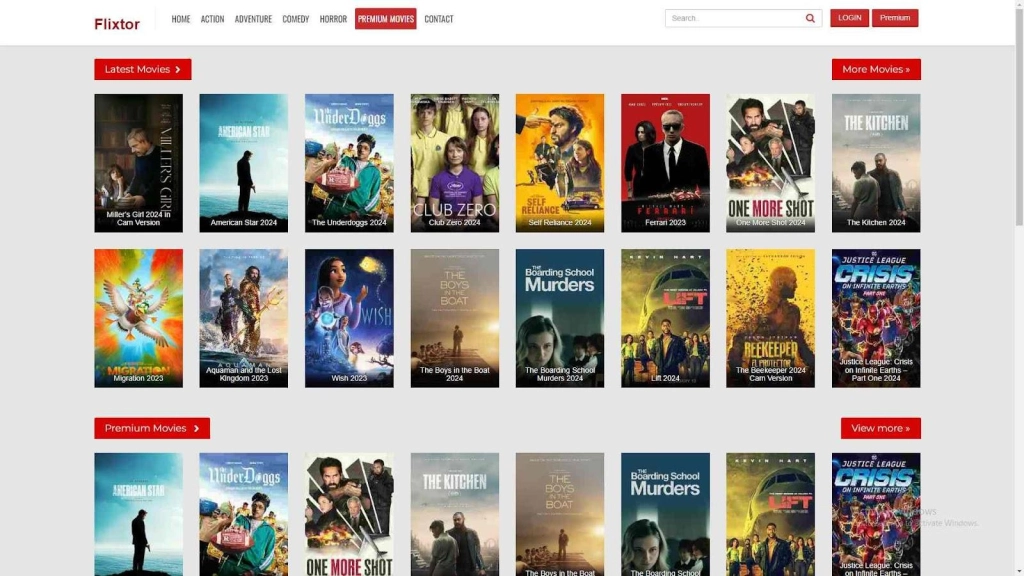The image size is (1024, 576).
Task: Open the Home menu item
Action: 180,19
